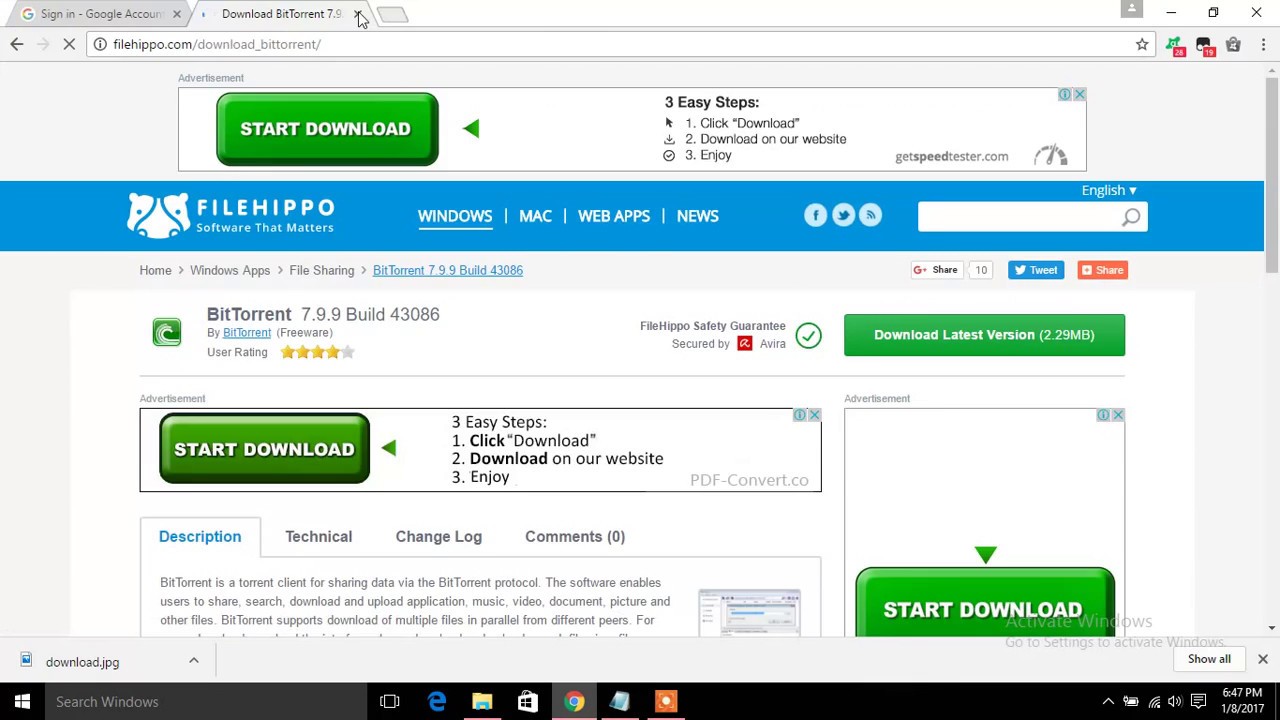Close the top banner advertisement
This screenshot has height=720, width=1280.
pos(1079,95)
